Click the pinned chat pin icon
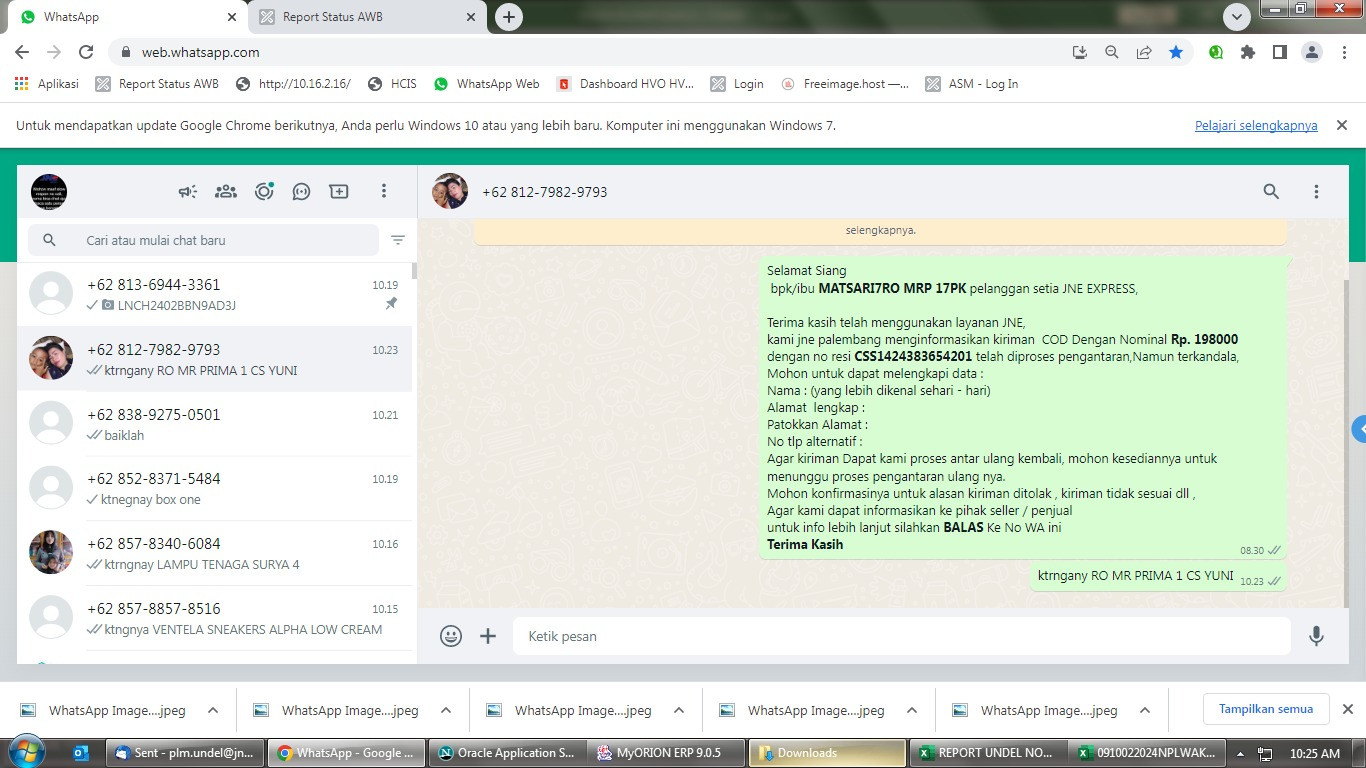 (391, 304)
